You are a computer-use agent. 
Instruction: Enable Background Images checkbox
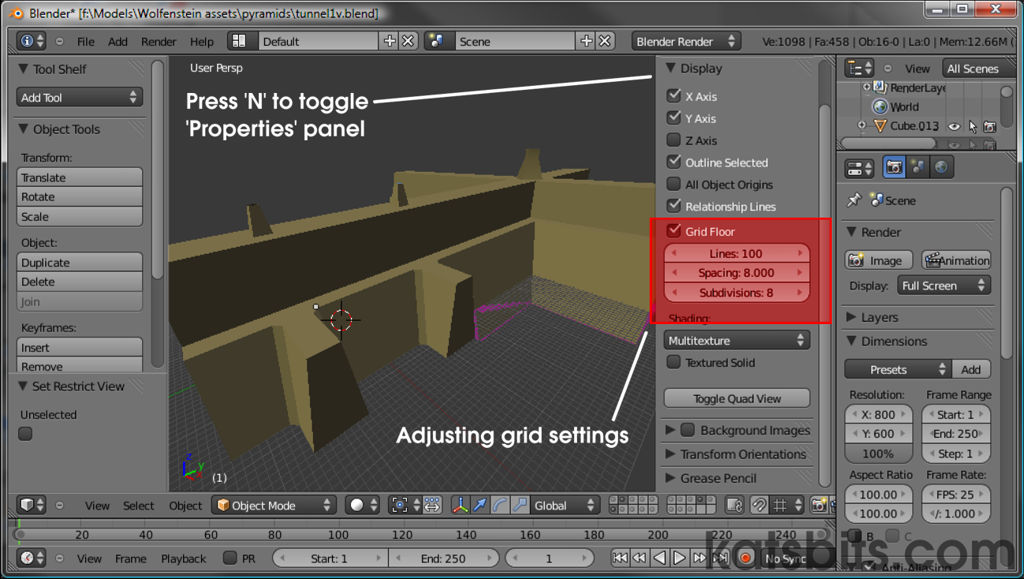(x=687, y=430)
